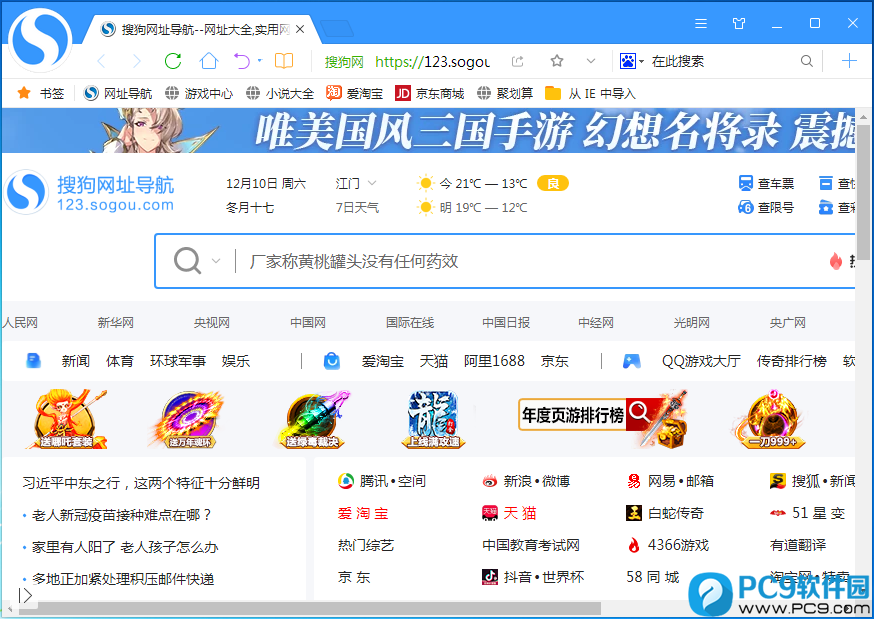This screenshot has width=874, height=619.
Task: Click the shopping bag category icon
Action: coord(332,360)
